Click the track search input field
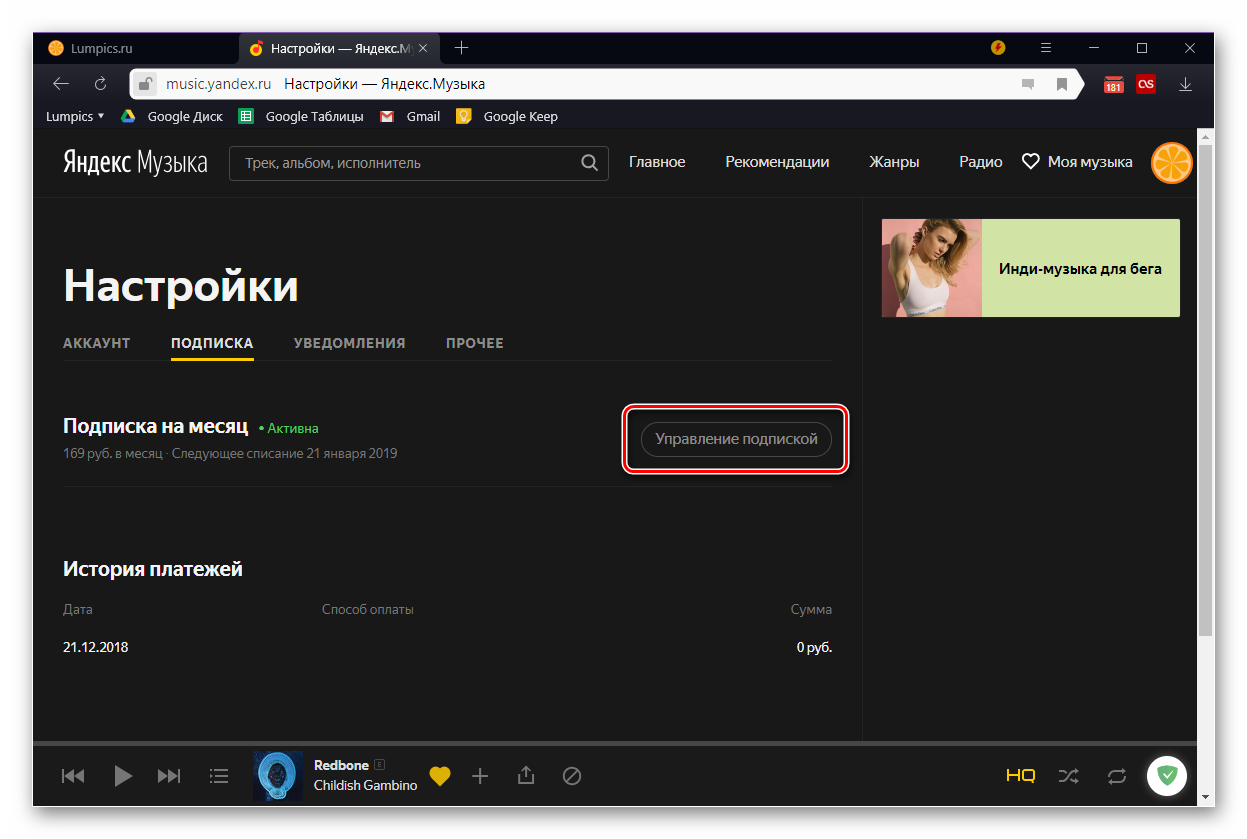This screenshot has width=1247, height=839. pos(405,163)
